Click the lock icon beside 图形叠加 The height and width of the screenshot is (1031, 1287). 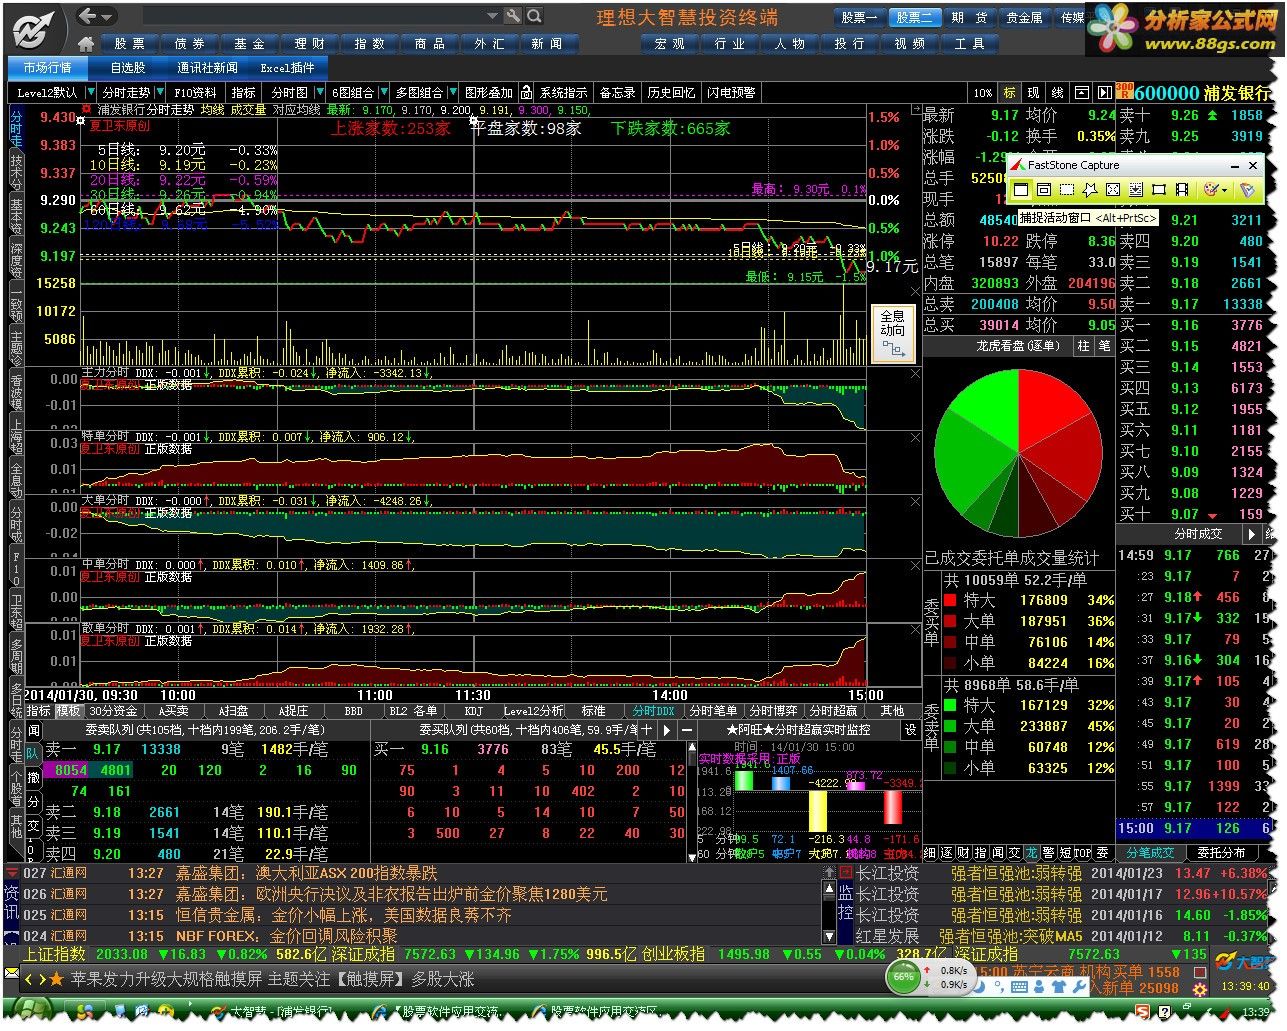pyautogui.click(x=526, y=93)
